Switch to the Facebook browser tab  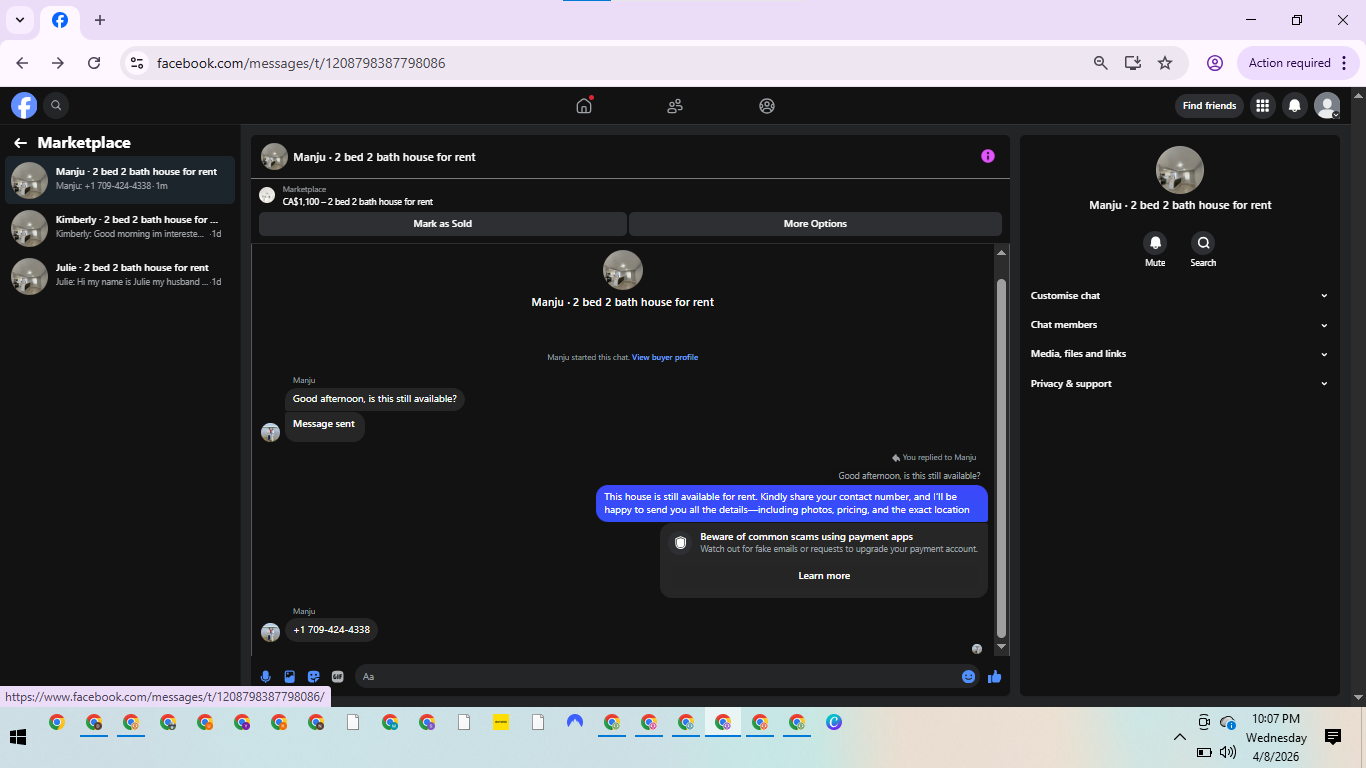coord(60,20)
